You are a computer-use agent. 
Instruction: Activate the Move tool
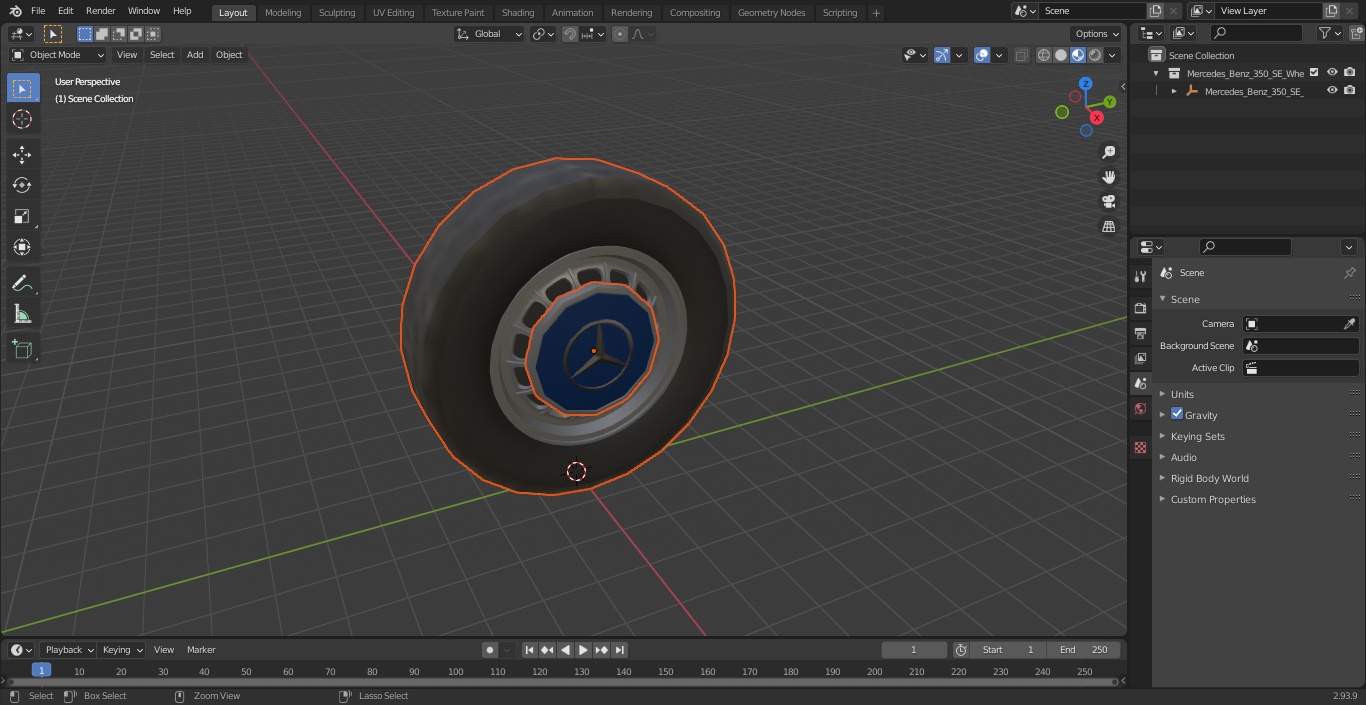point(22,154)
